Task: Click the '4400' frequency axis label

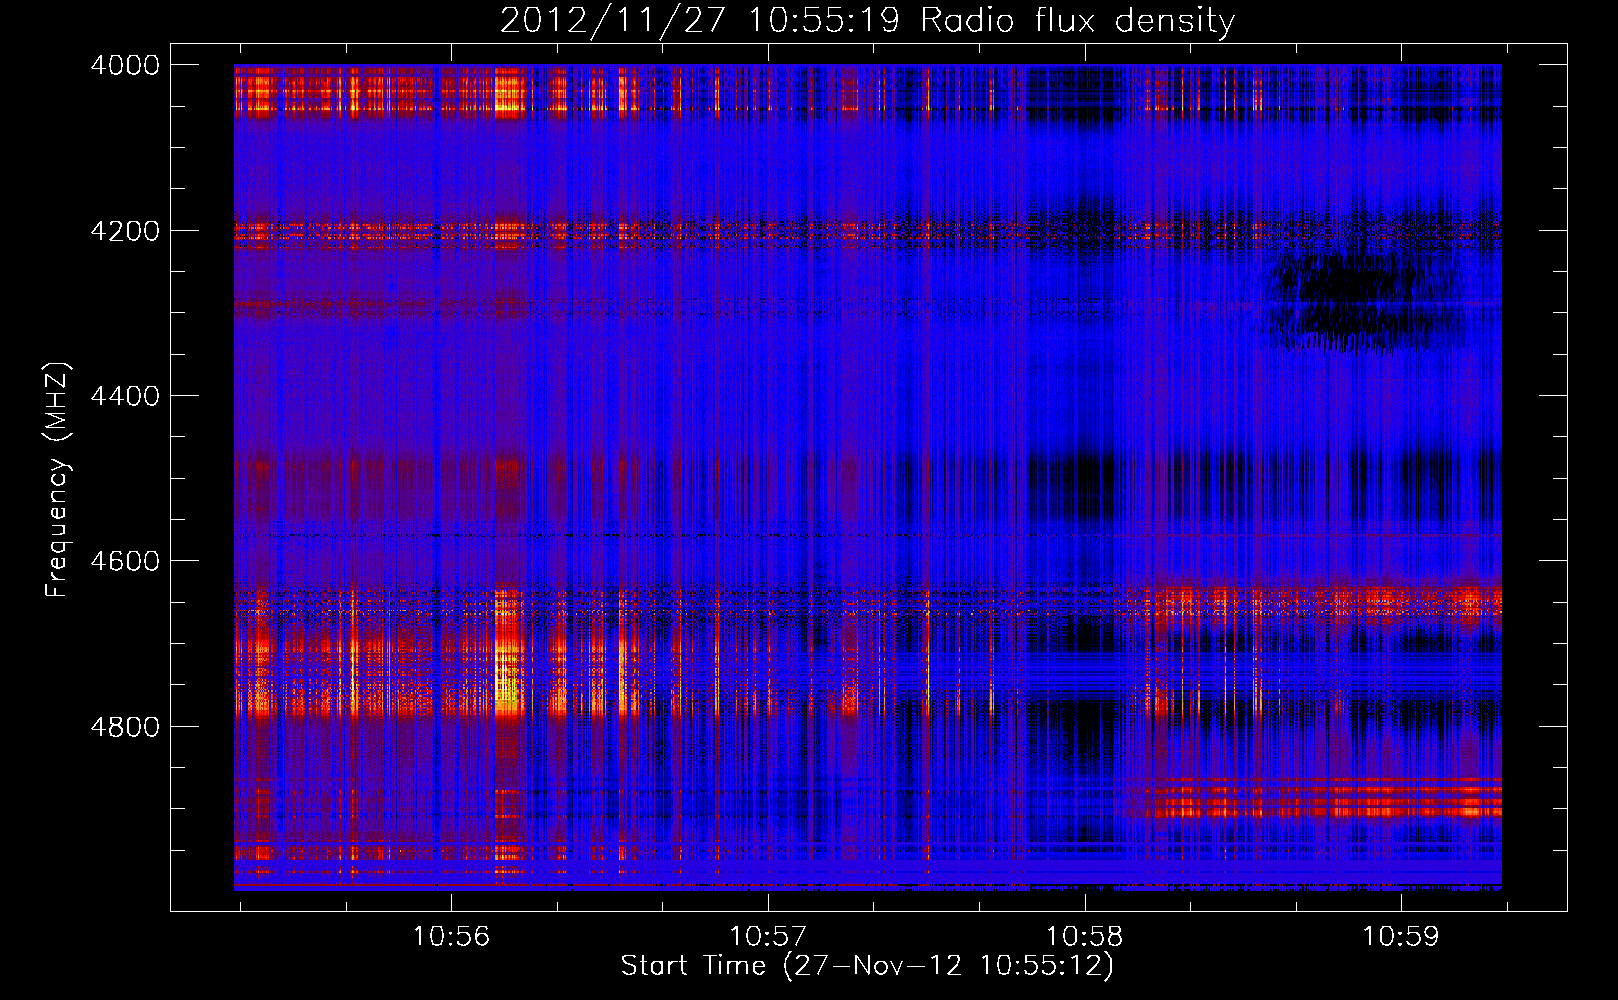Action: coord(125,396)
